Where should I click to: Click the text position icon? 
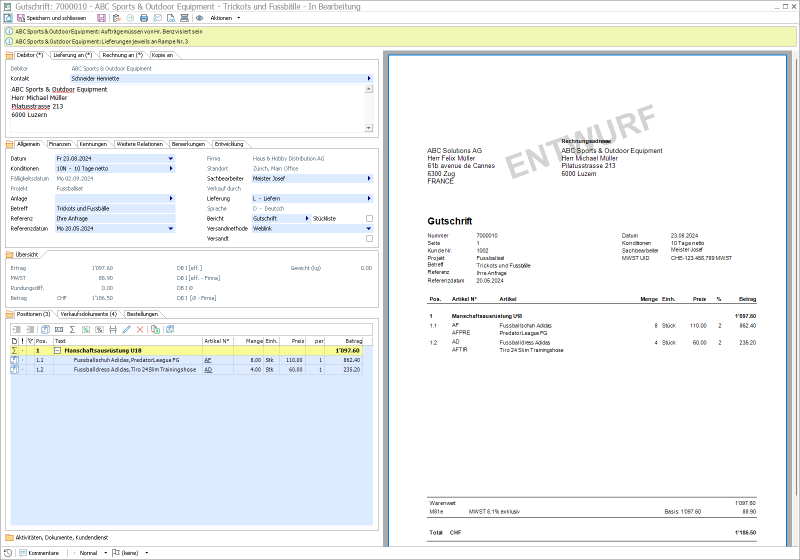59,329
